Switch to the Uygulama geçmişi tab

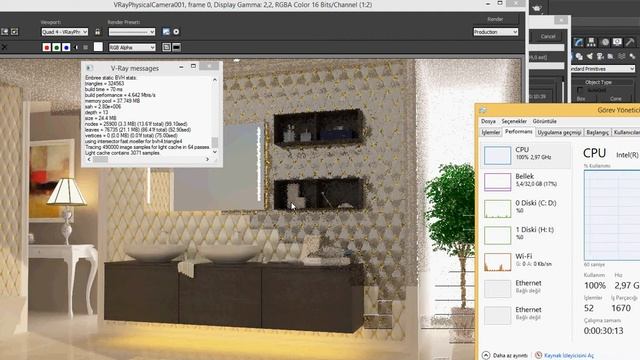point(559,132)
